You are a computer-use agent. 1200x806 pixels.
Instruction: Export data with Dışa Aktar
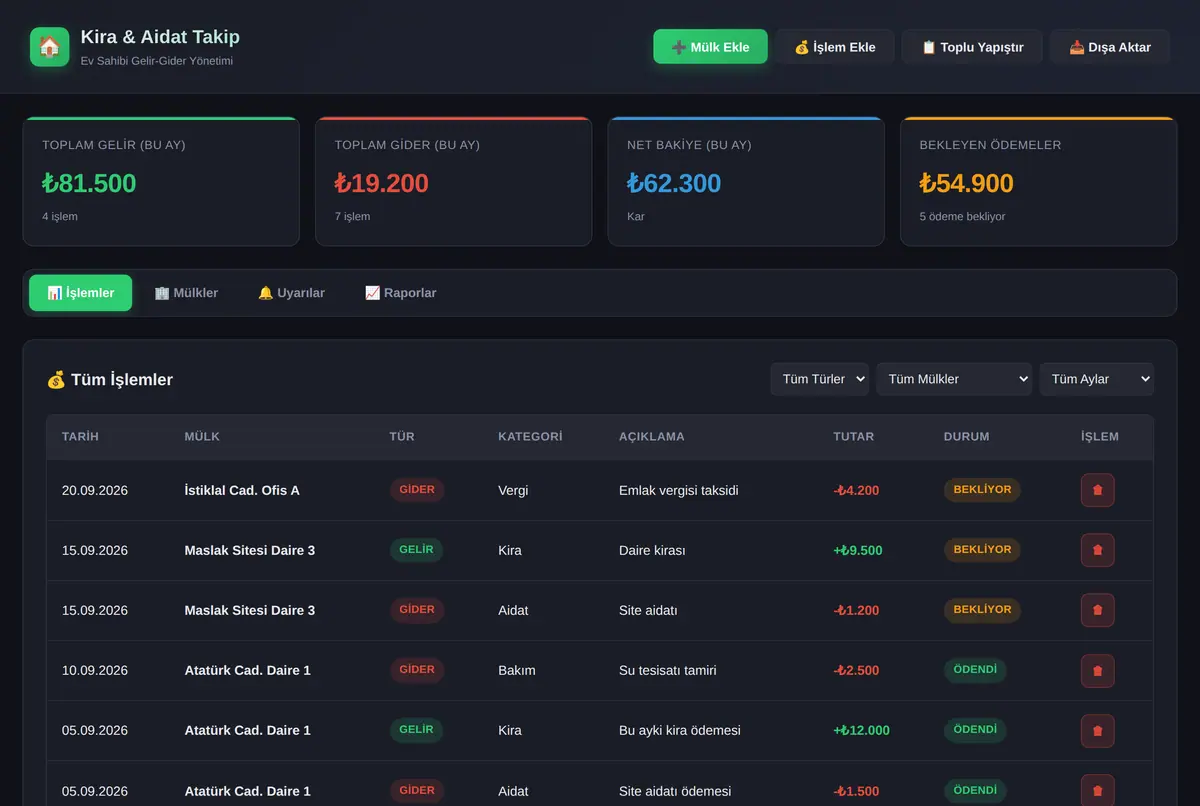1110,47
